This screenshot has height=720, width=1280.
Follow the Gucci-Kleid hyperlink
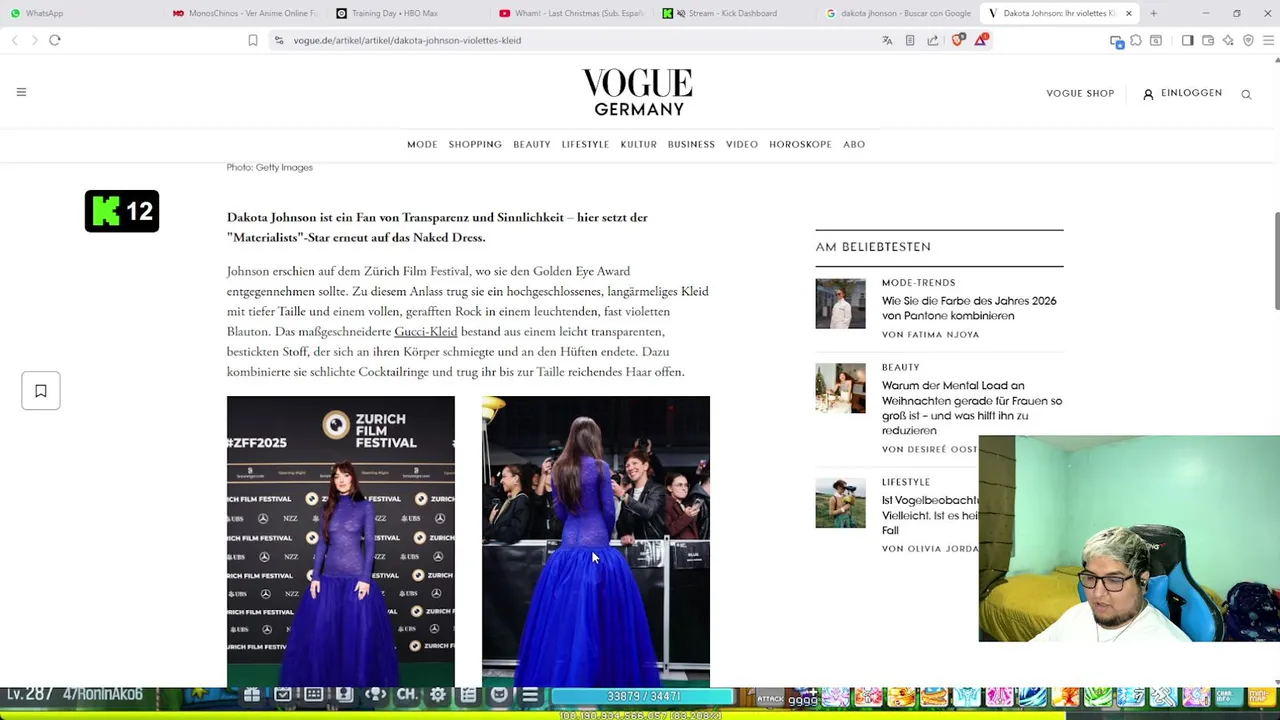425,332
